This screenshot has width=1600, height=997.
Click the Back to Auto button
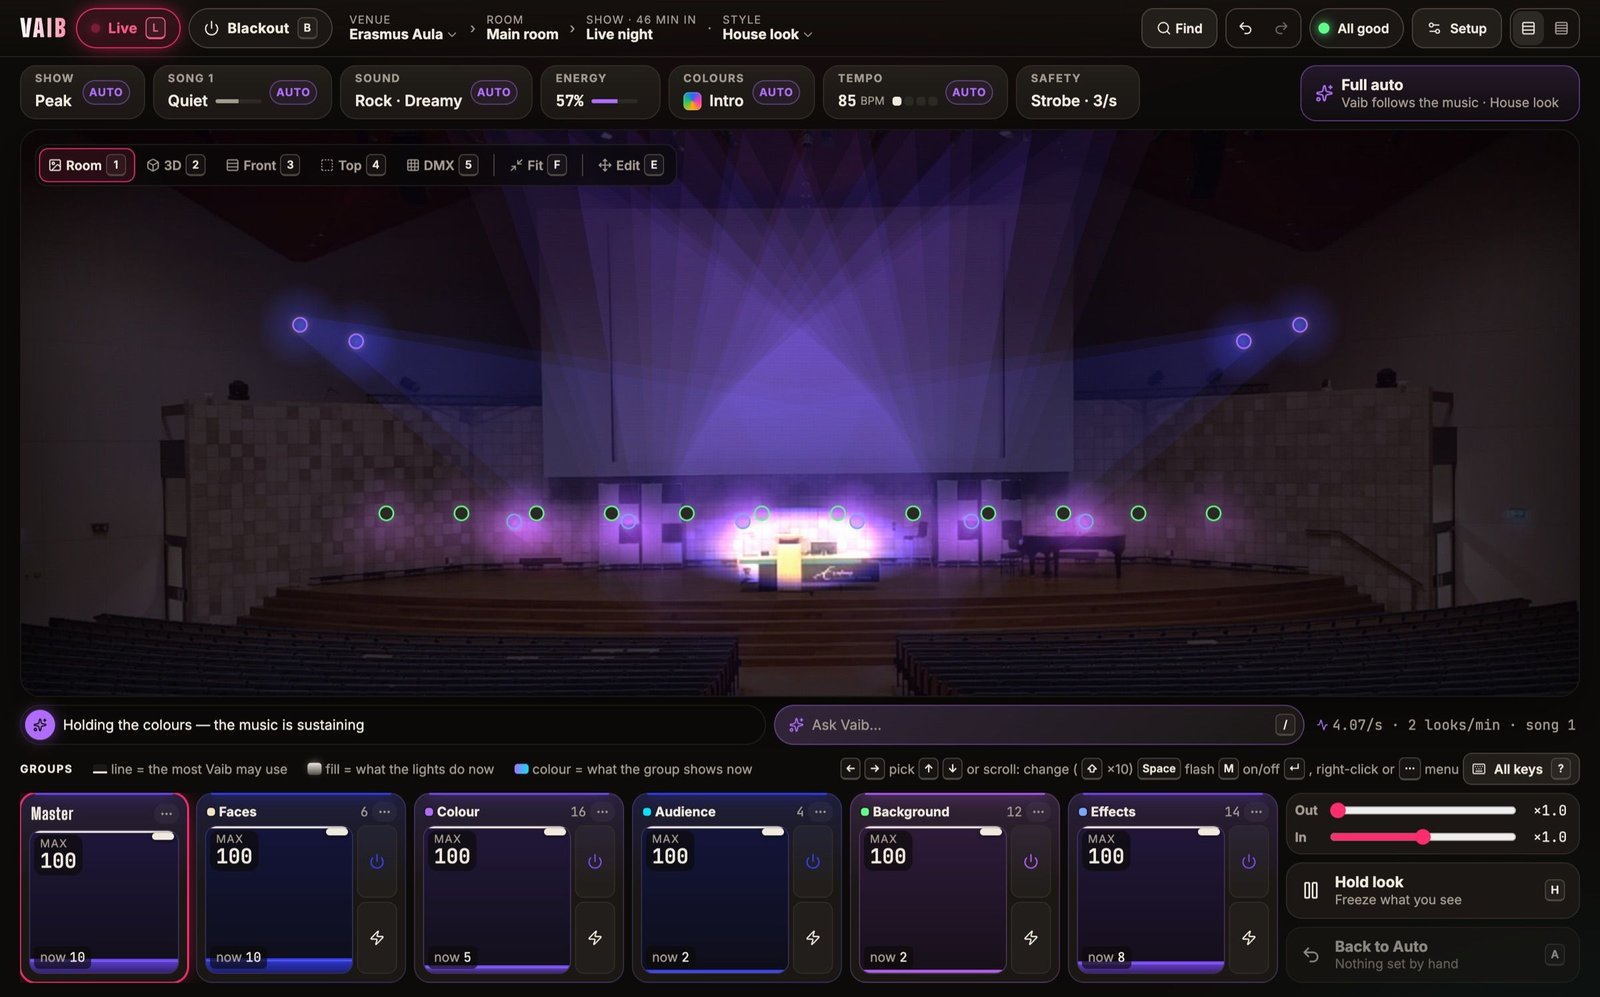pos(1432,954)
